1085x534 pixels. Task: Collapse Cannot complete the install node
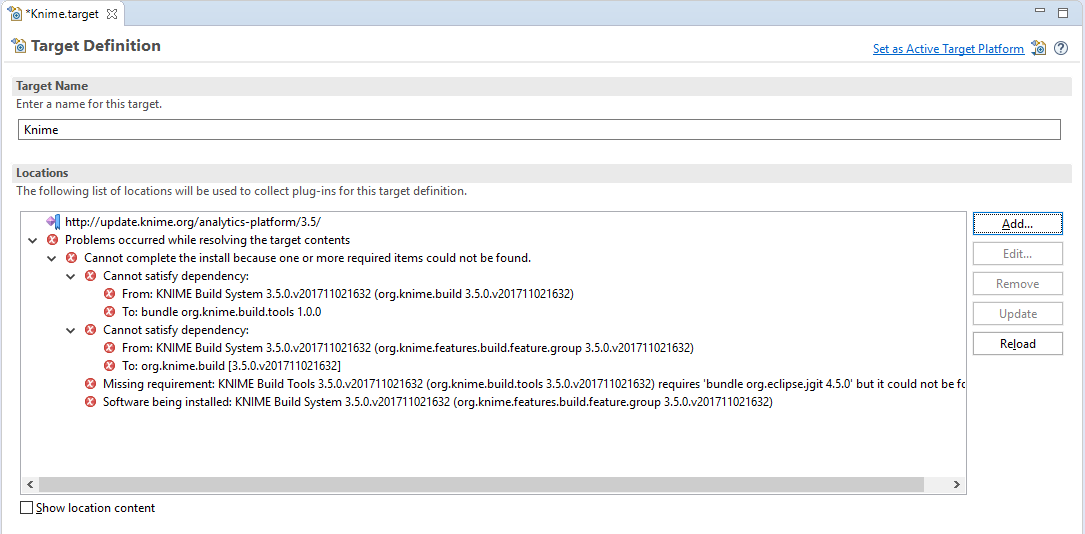tap(52, 258)
